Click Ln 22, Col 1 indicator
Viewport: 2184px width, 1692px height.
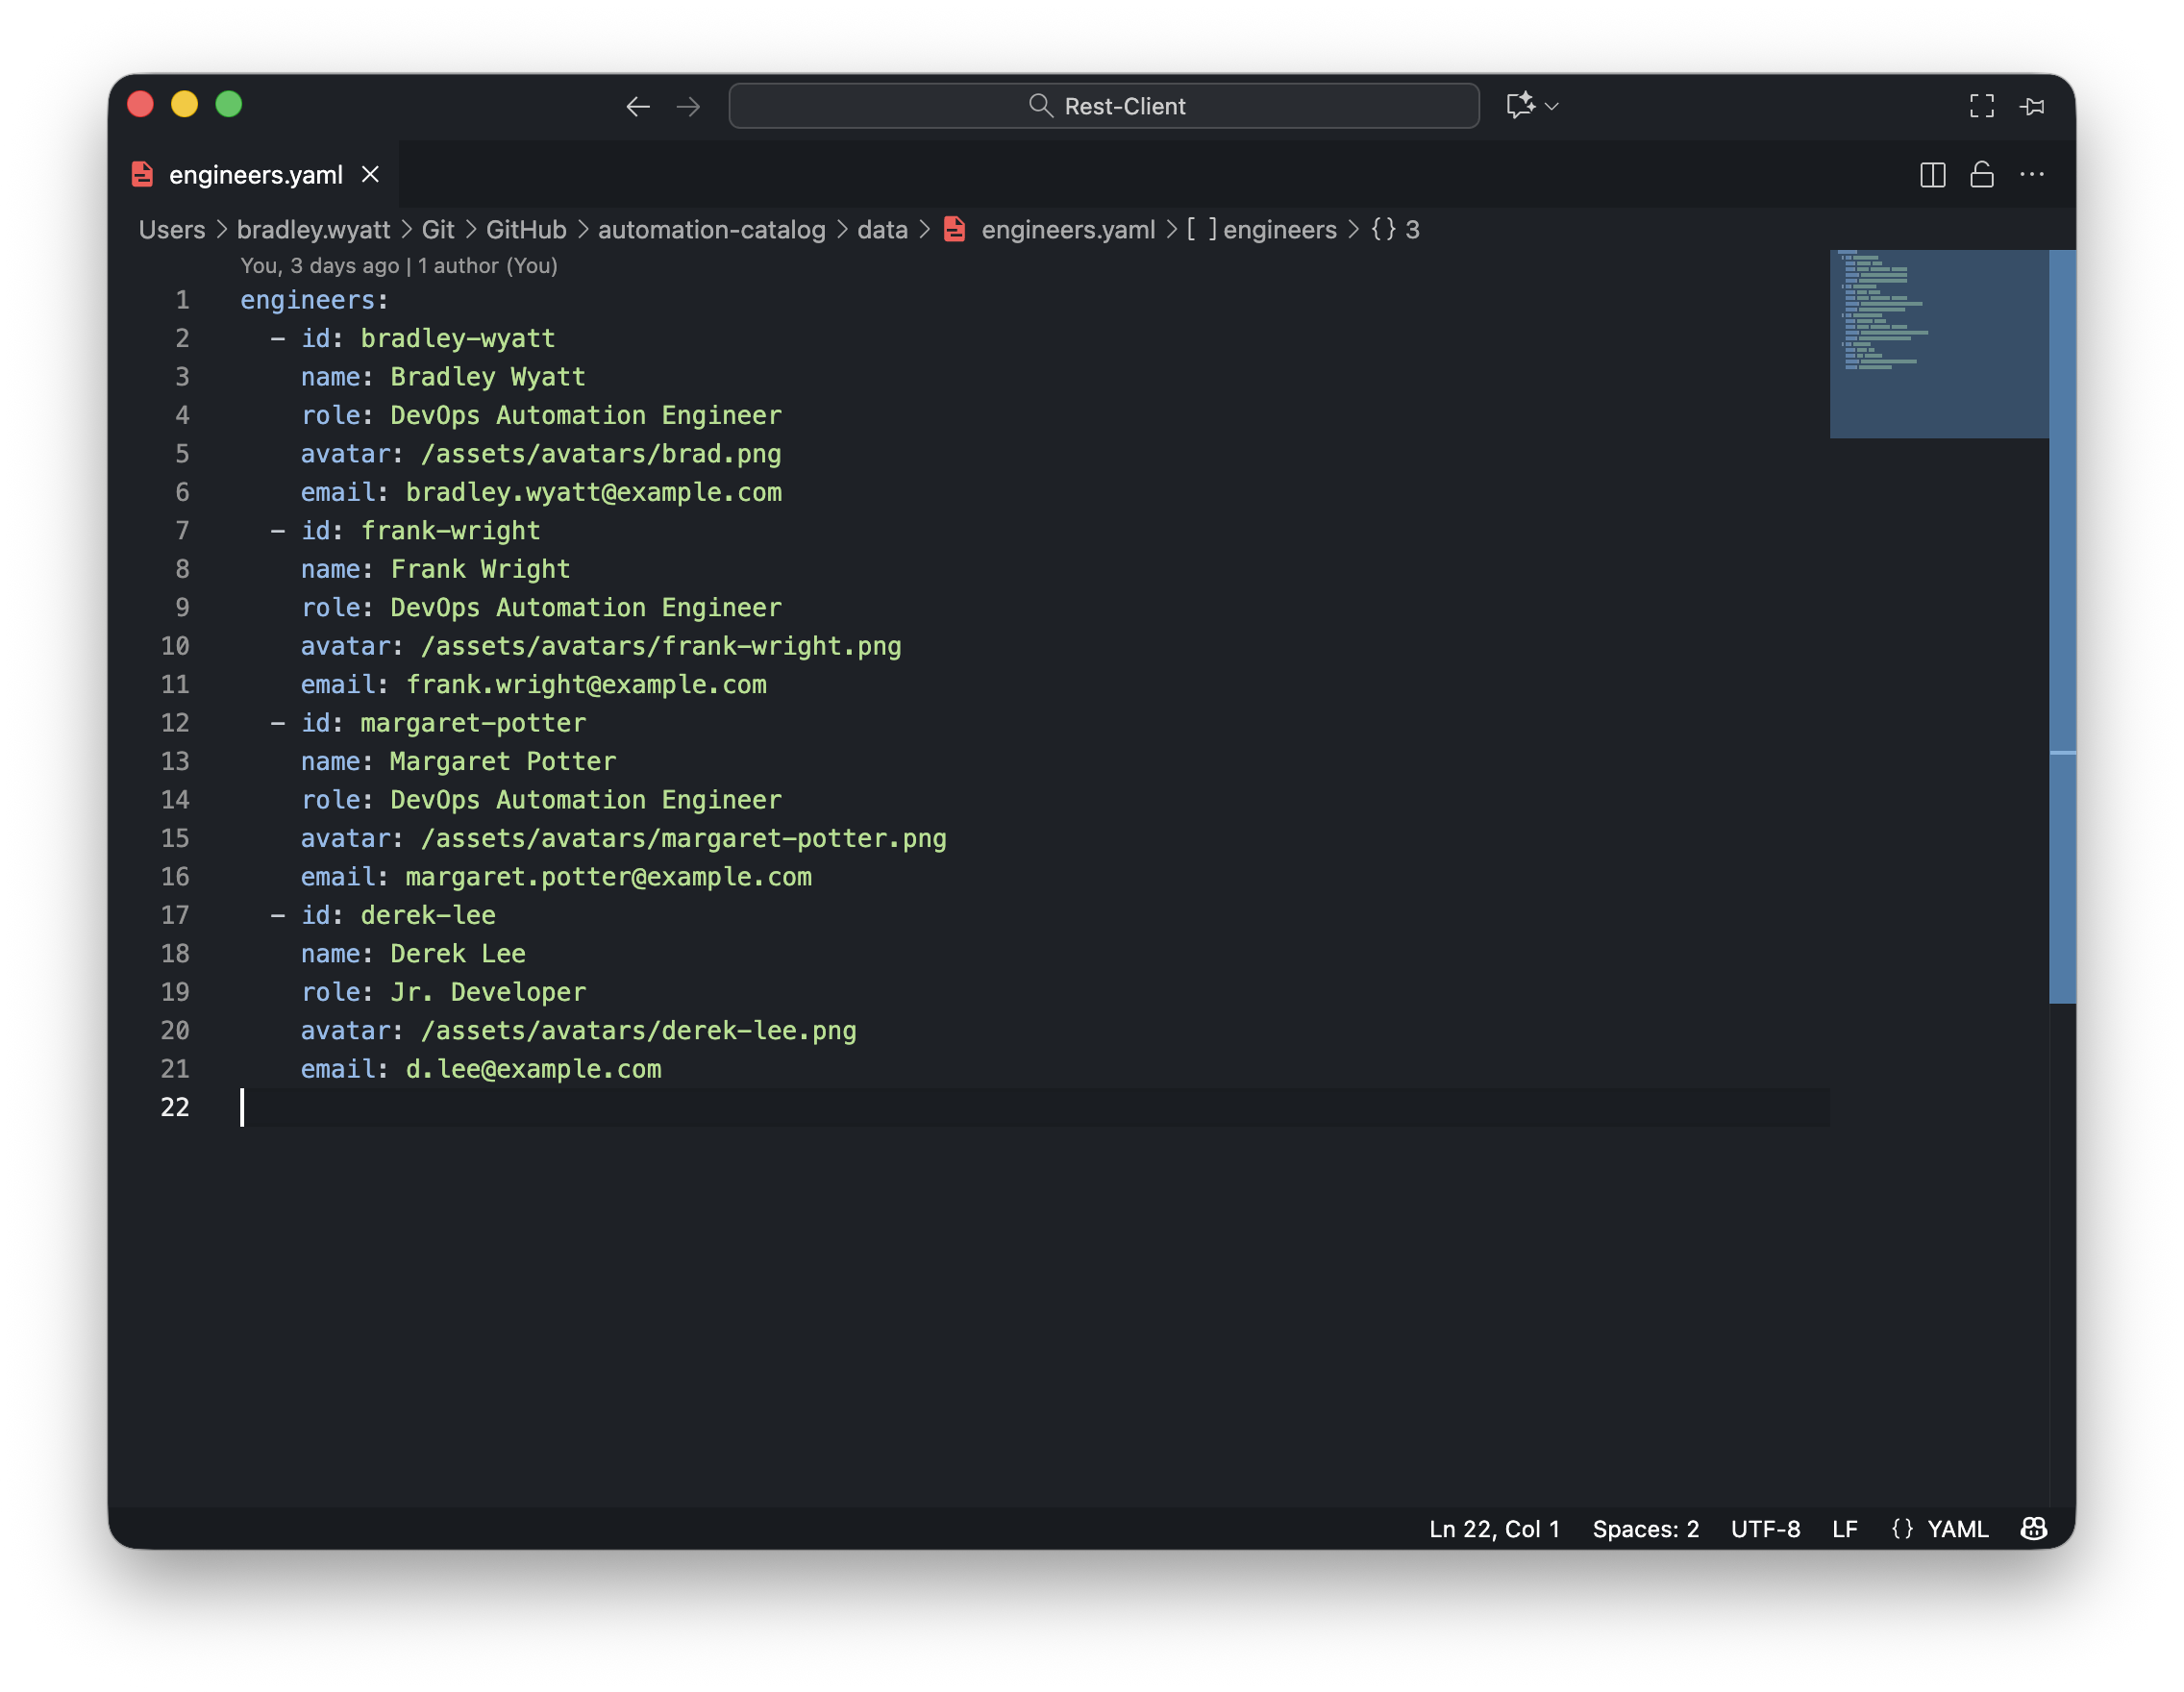tap(1494, 1529)
